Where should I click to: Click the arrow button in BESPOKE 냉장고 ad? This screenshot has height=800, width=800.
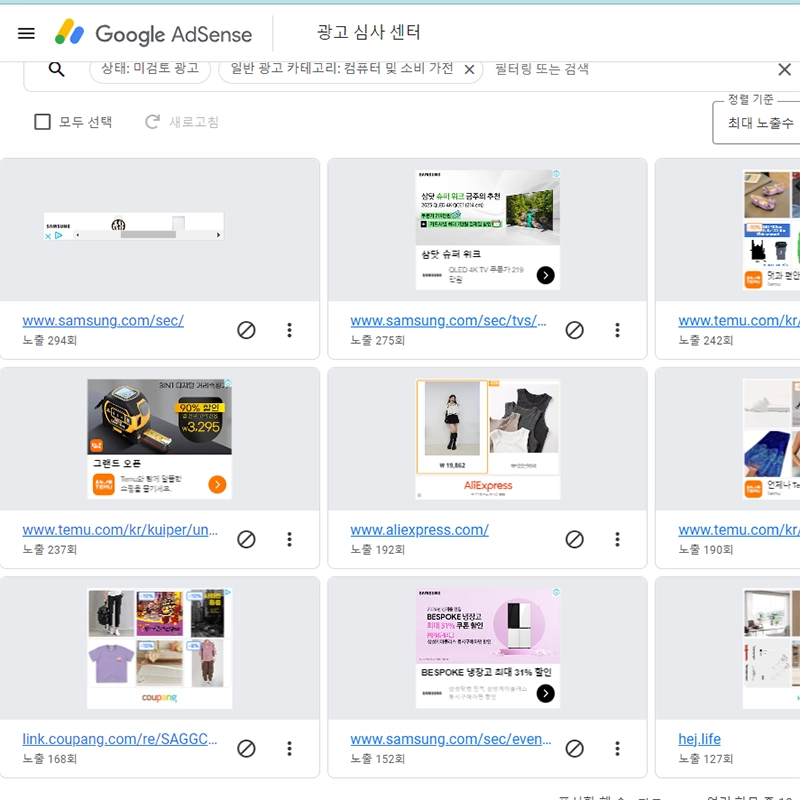coord(545,693)
